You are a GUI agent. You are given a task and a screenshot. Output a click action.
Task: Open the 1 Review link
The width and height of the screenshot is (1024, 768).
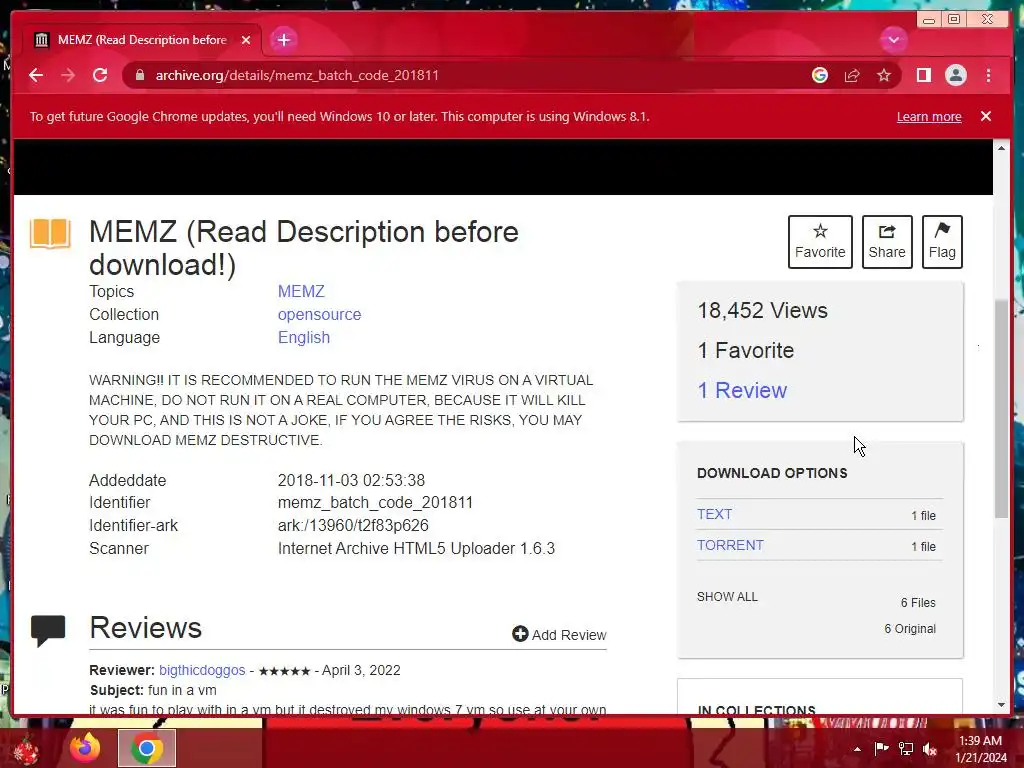point(742,391)
